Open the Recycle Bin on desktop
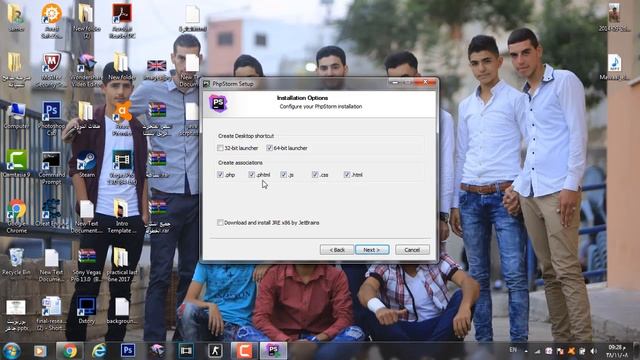 (16, 261)
